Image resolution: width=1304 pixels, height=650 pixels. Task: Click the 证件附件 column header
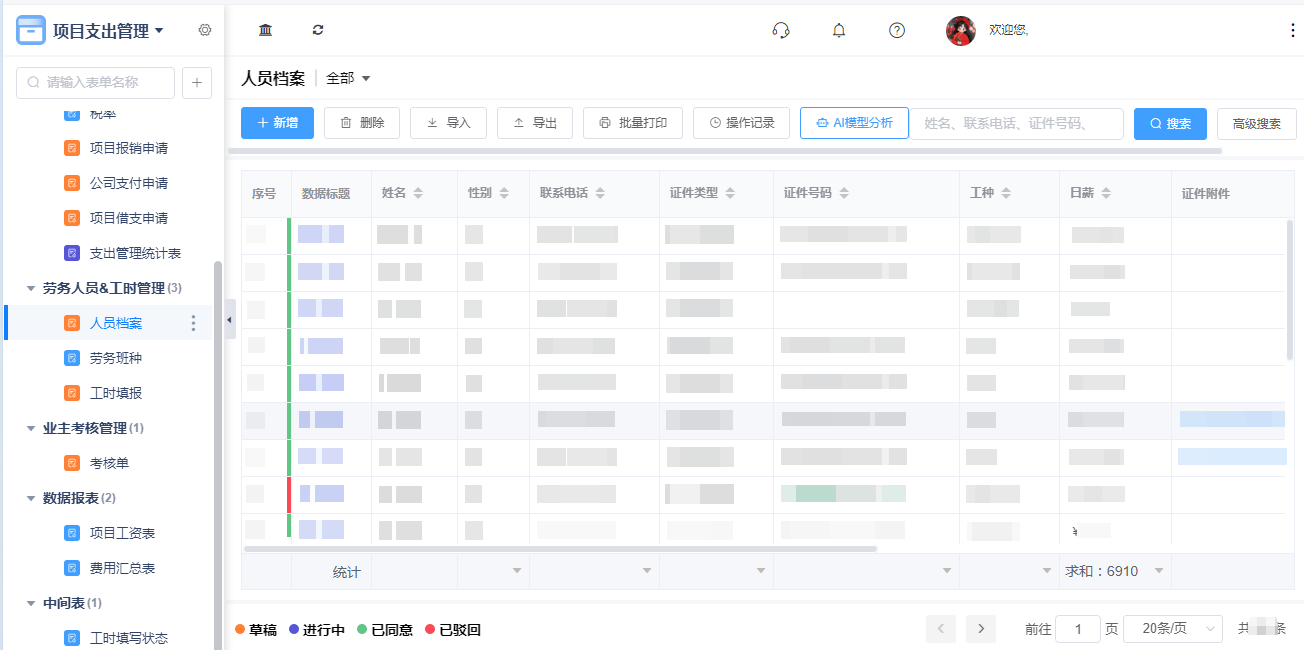(1206, 194)
